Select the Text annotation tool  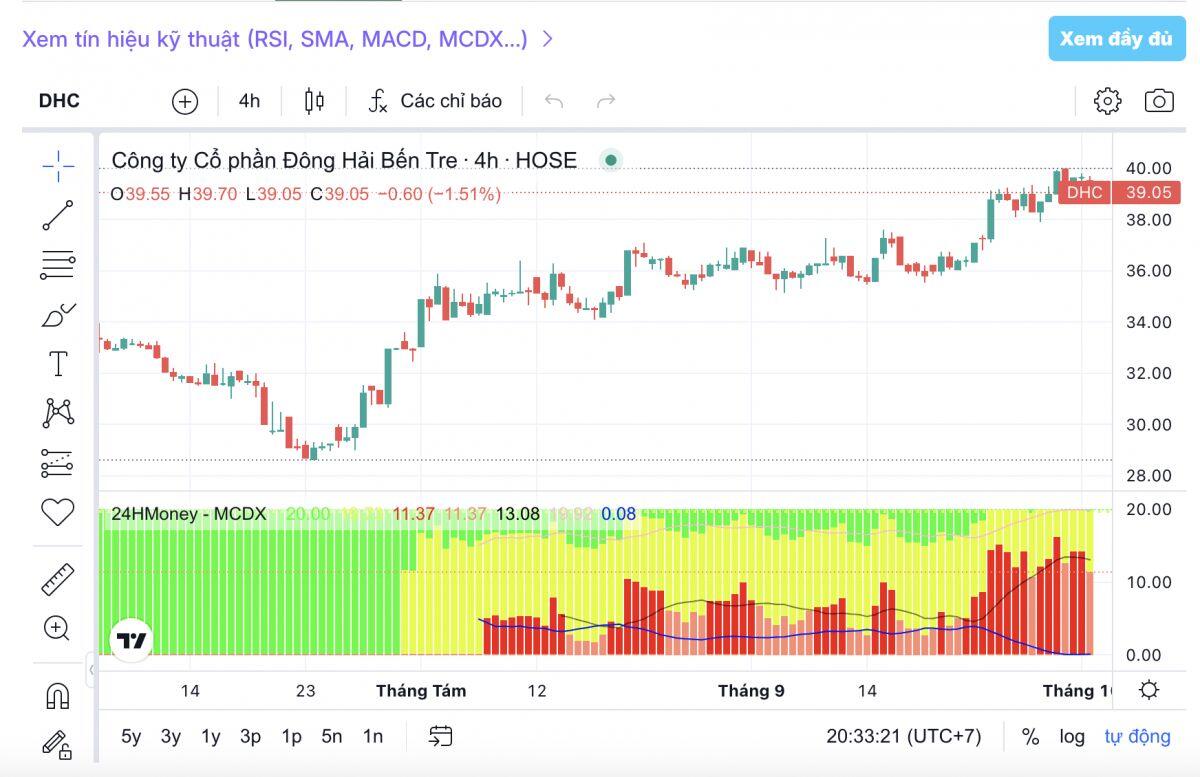pos(58,364)
